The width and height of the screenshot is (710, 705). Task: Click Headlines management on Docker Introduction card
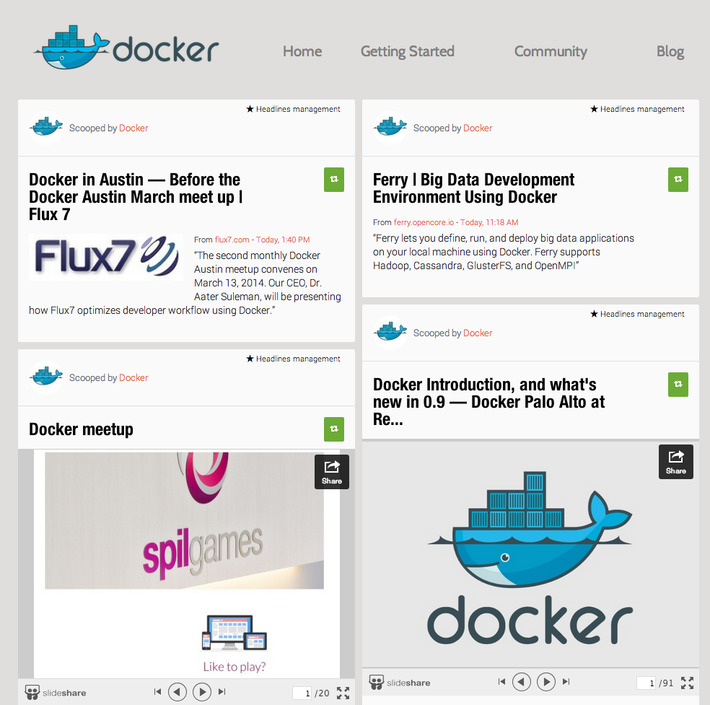coord(638,314)
